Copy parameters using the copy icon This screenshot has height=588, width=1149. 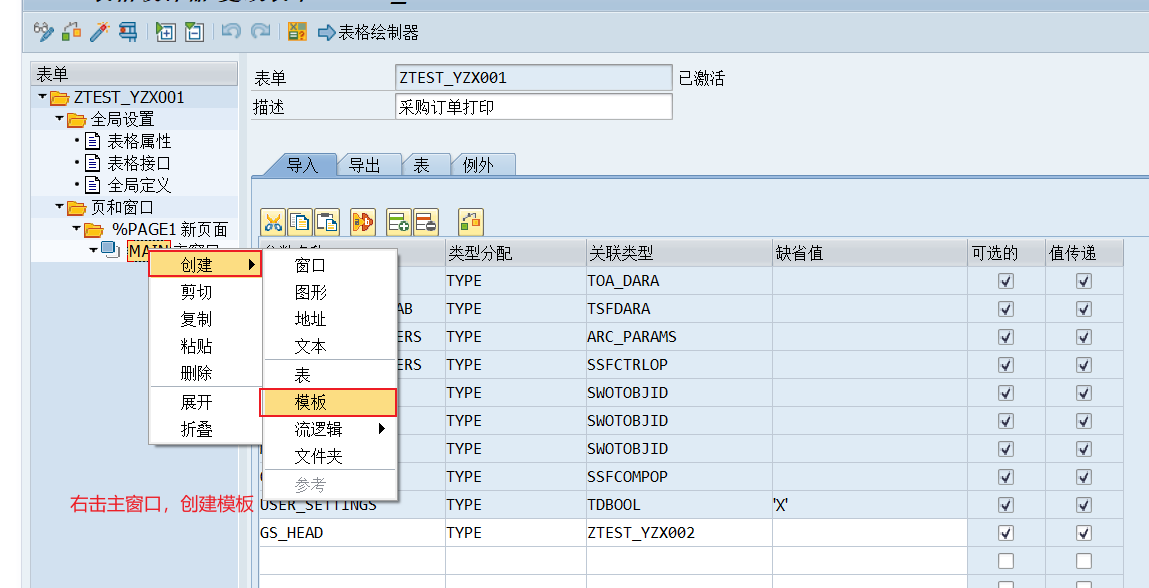[x=298, y=222]
